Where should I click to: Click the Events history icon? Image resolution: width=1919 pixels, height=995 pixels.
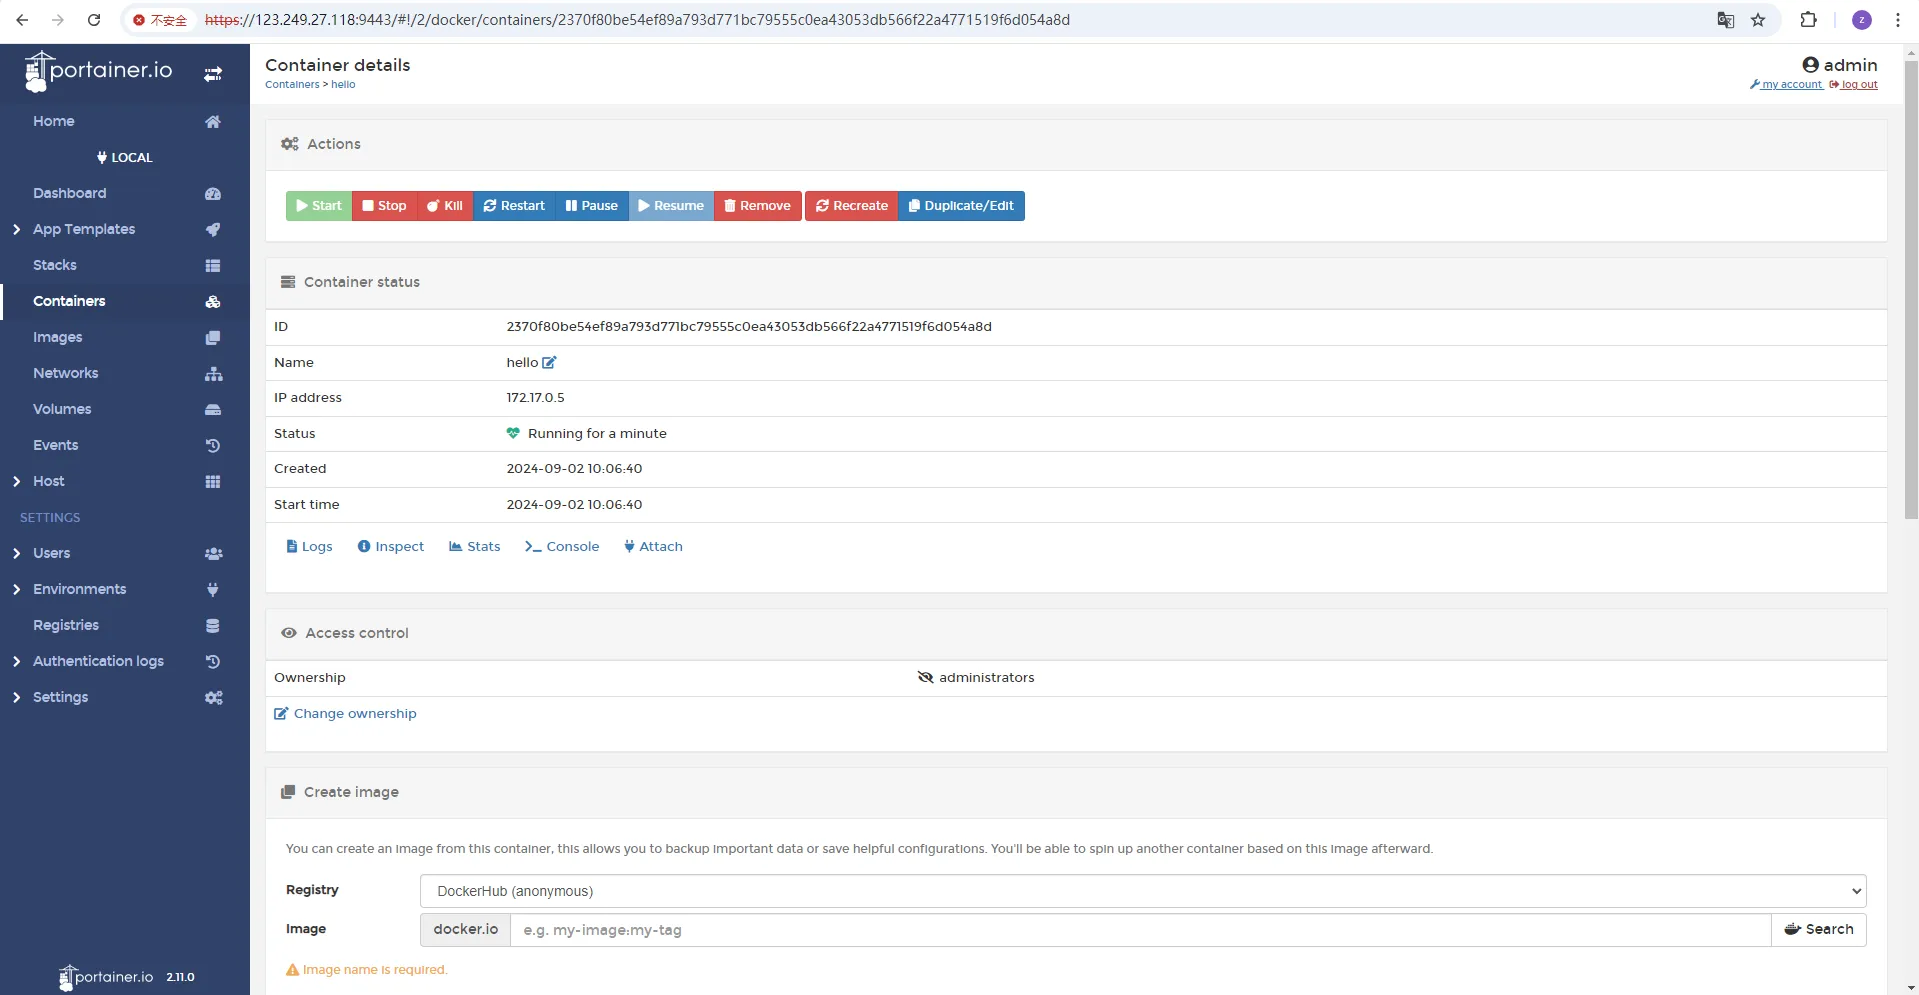[x=213, y=446]
